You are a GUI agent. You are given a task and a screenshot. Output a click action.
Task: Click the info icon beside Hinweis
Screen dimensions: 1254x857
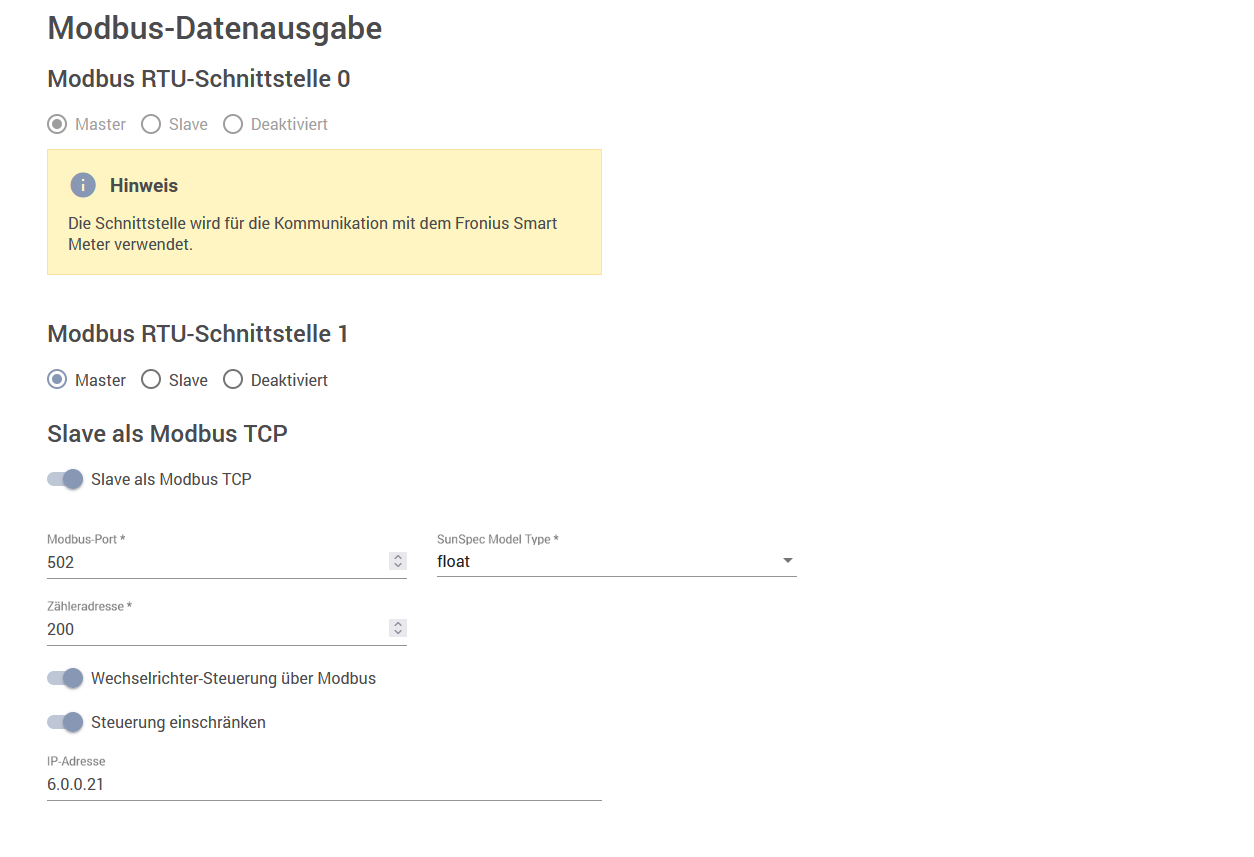(83, 185)
